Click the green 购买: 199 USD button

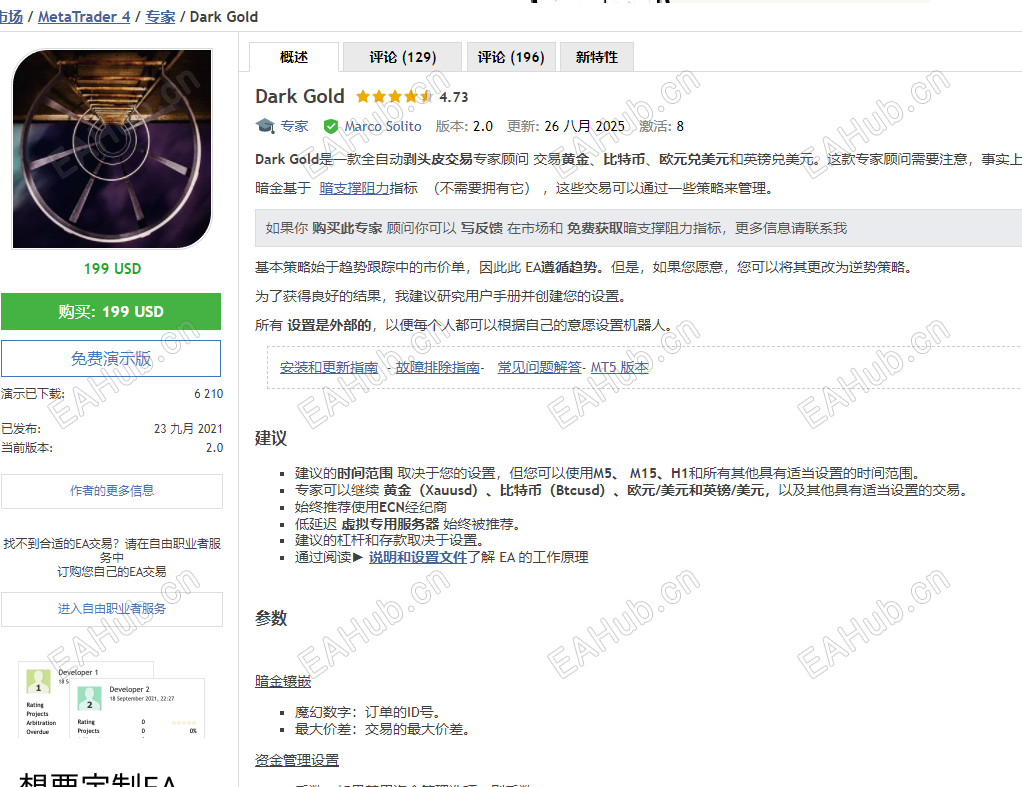tap(111, 312)
